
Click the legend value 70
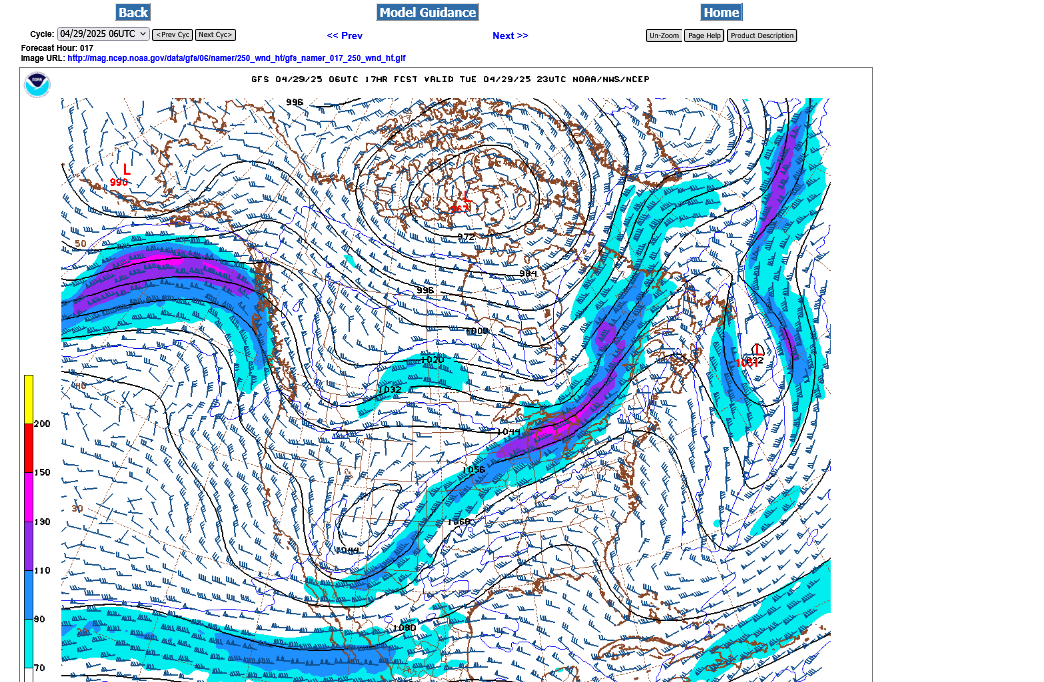coord(39,667)
